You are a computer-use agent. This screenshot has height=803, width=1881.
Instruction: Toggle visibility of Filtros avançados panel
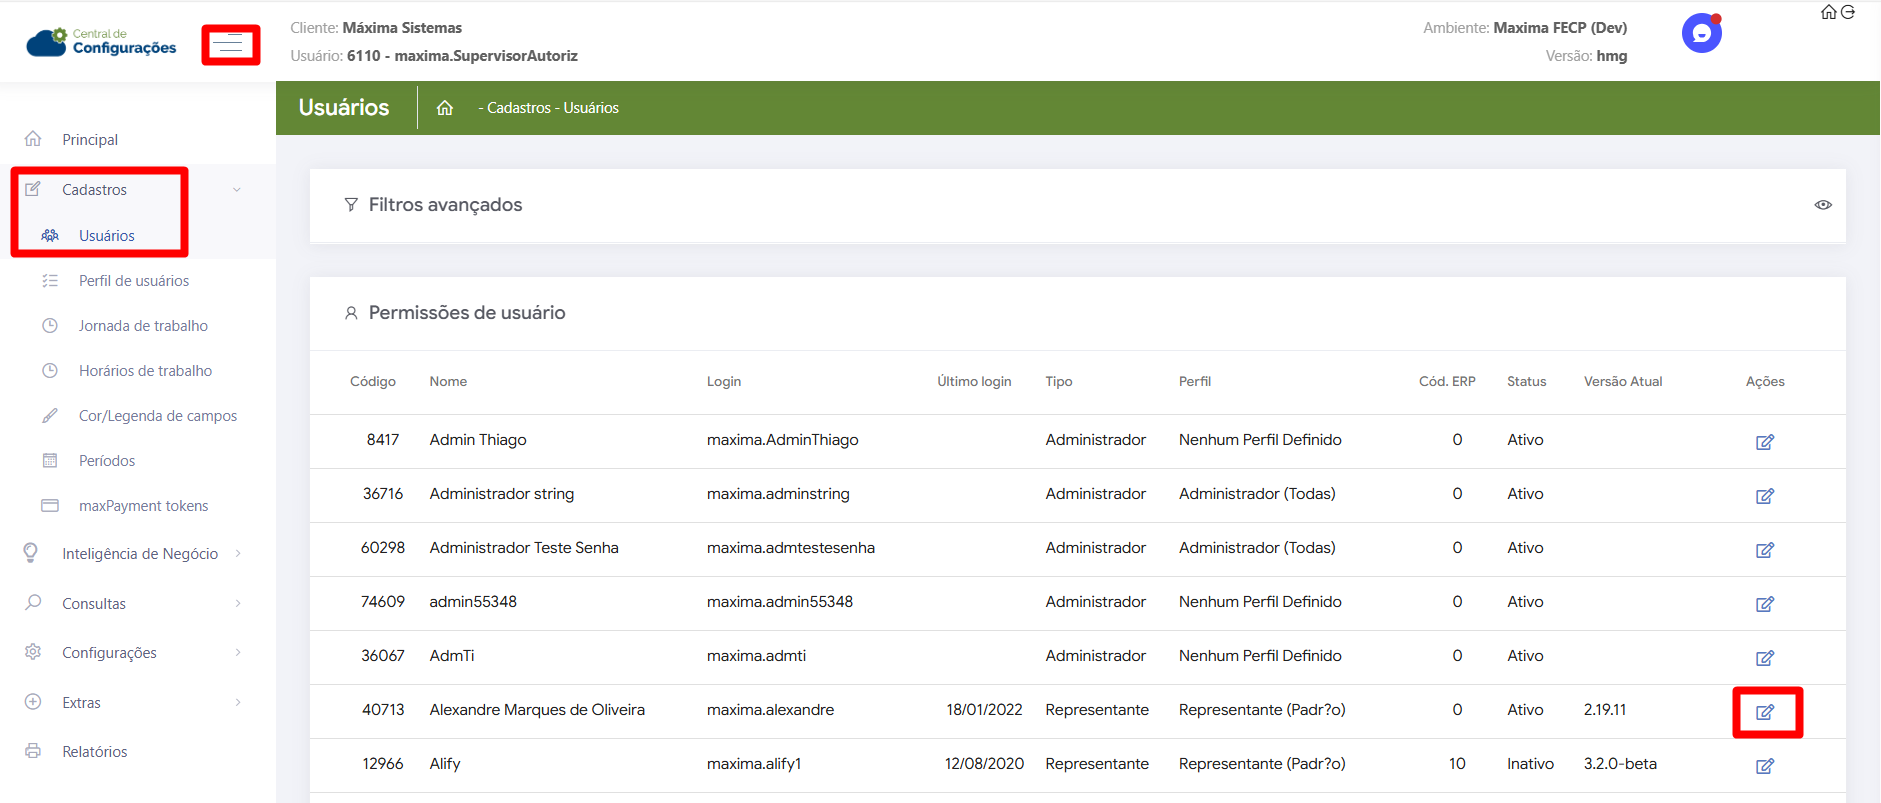coord(1823,205)
